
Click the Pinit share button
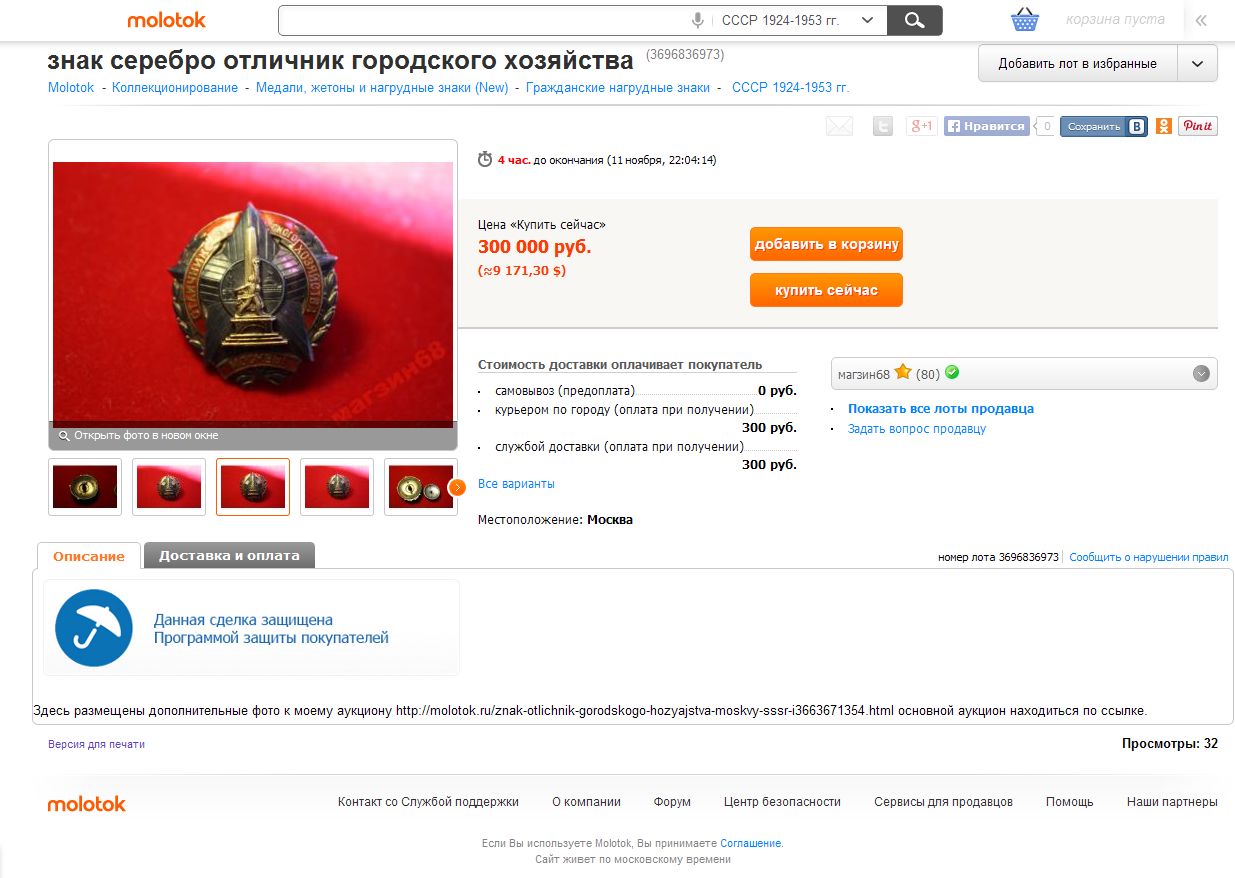click(x=1197, y=126)
